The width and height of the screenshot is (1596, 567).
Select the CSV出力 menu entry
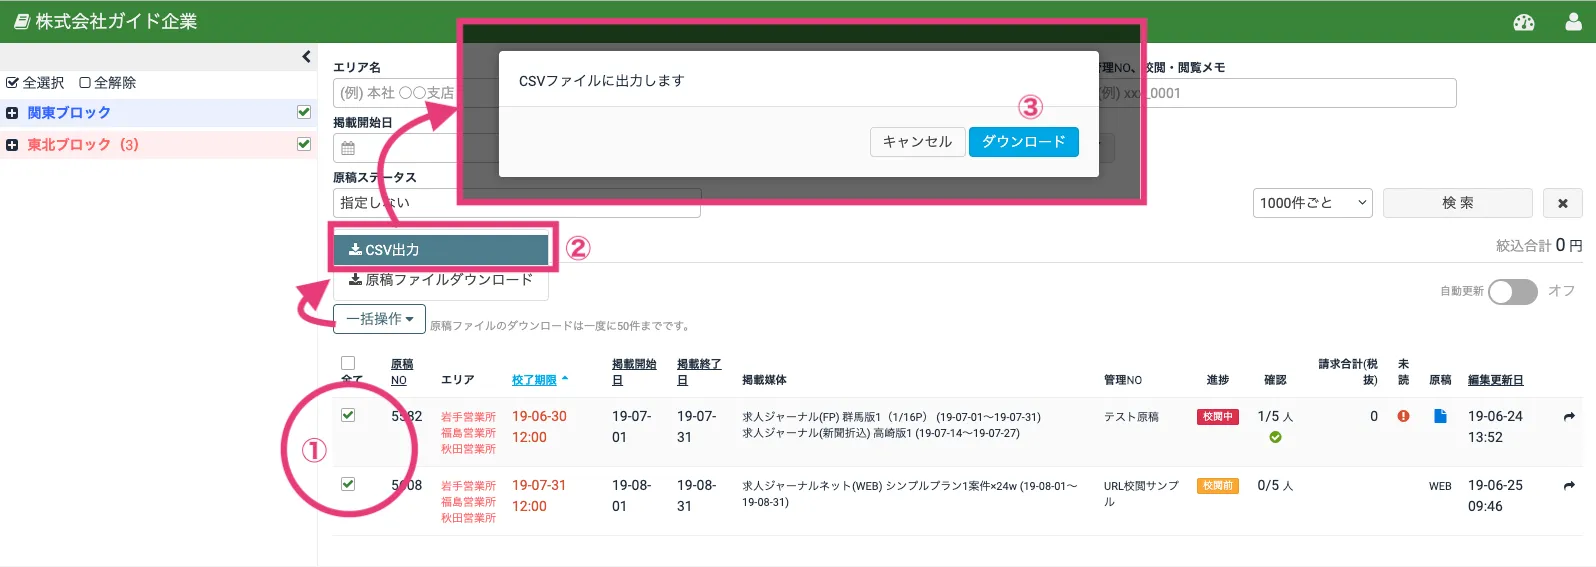(441, 250)
